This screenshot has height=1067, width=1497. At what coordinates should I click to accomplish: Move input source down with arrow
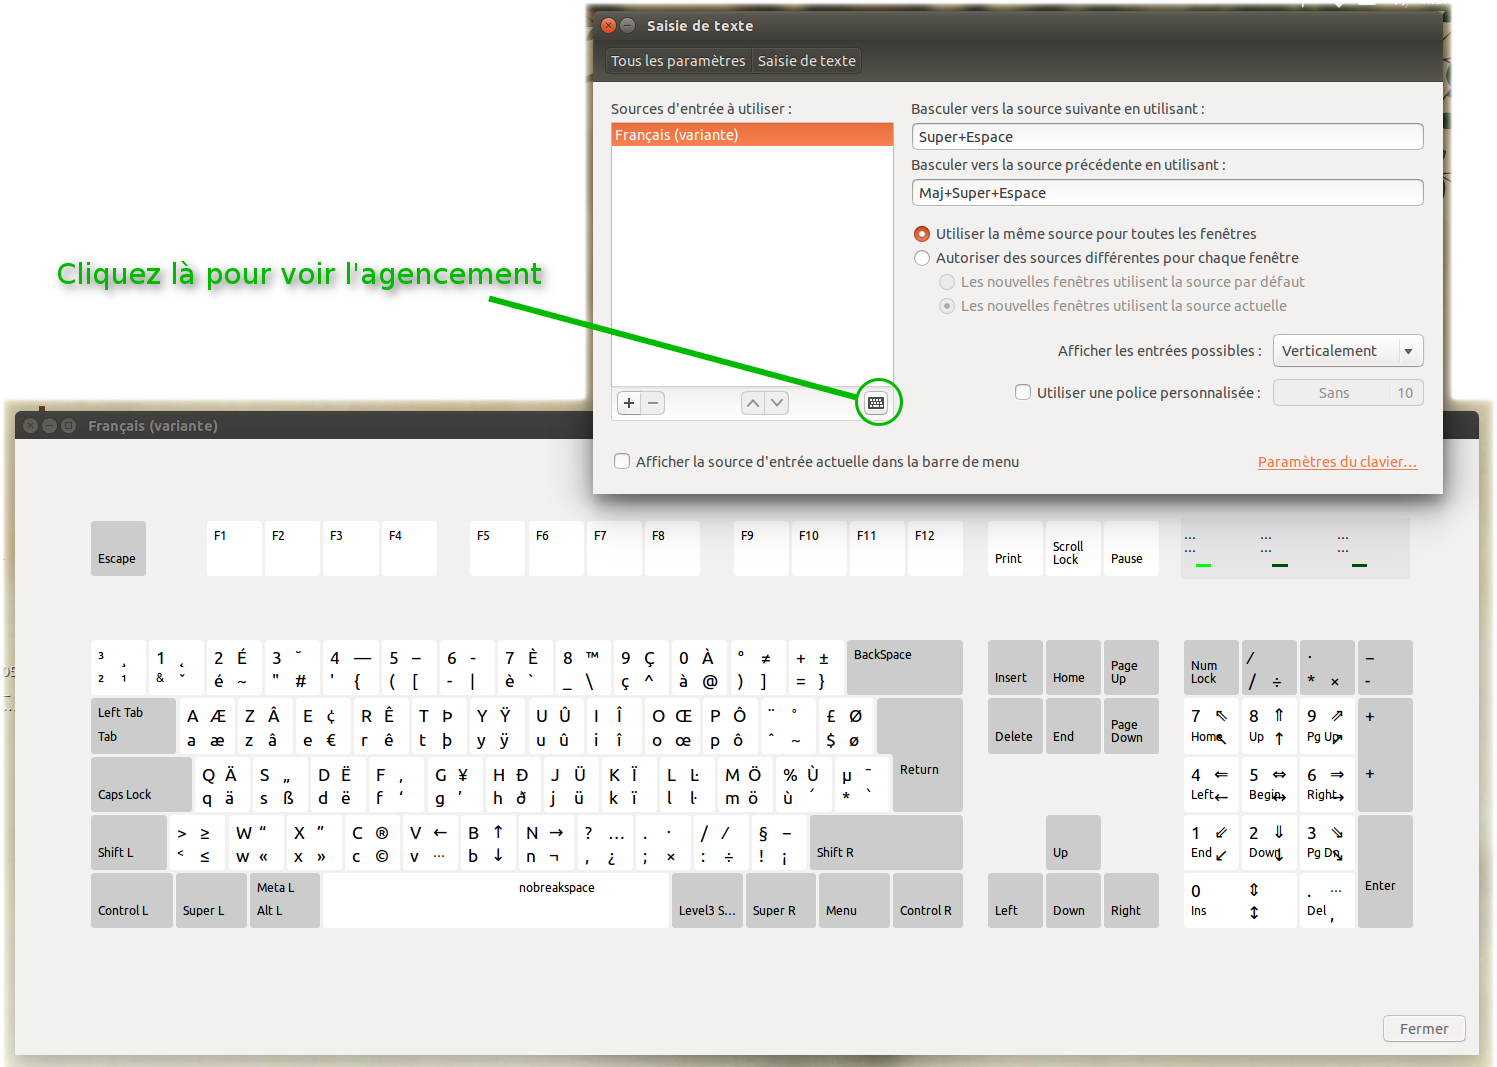[x=777, y=403]
